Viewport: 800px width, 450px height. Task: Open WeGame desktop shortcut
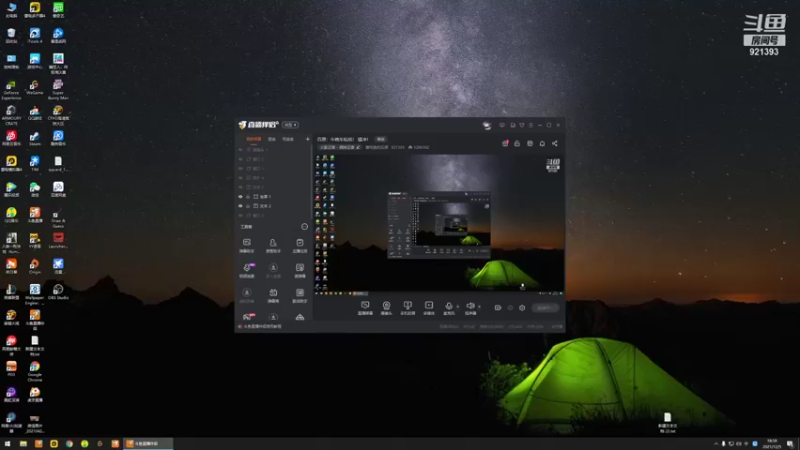point(35,87)
